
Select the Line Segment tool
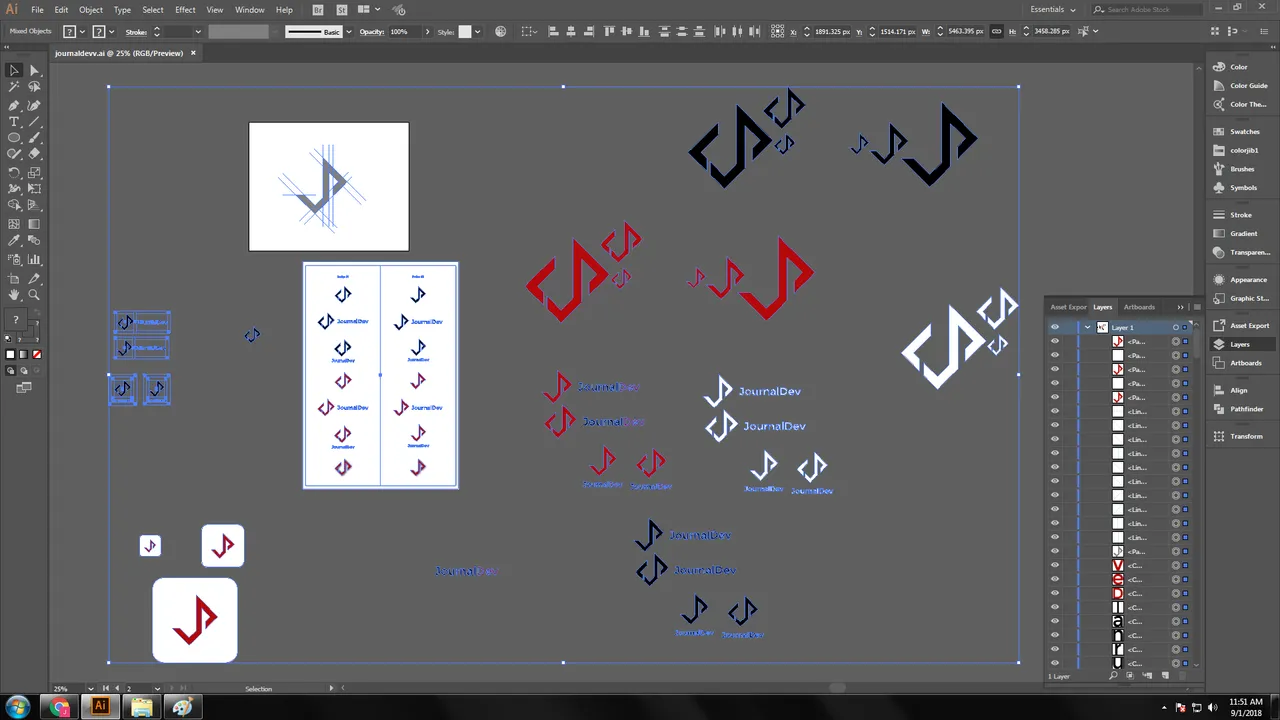[34, 121]
